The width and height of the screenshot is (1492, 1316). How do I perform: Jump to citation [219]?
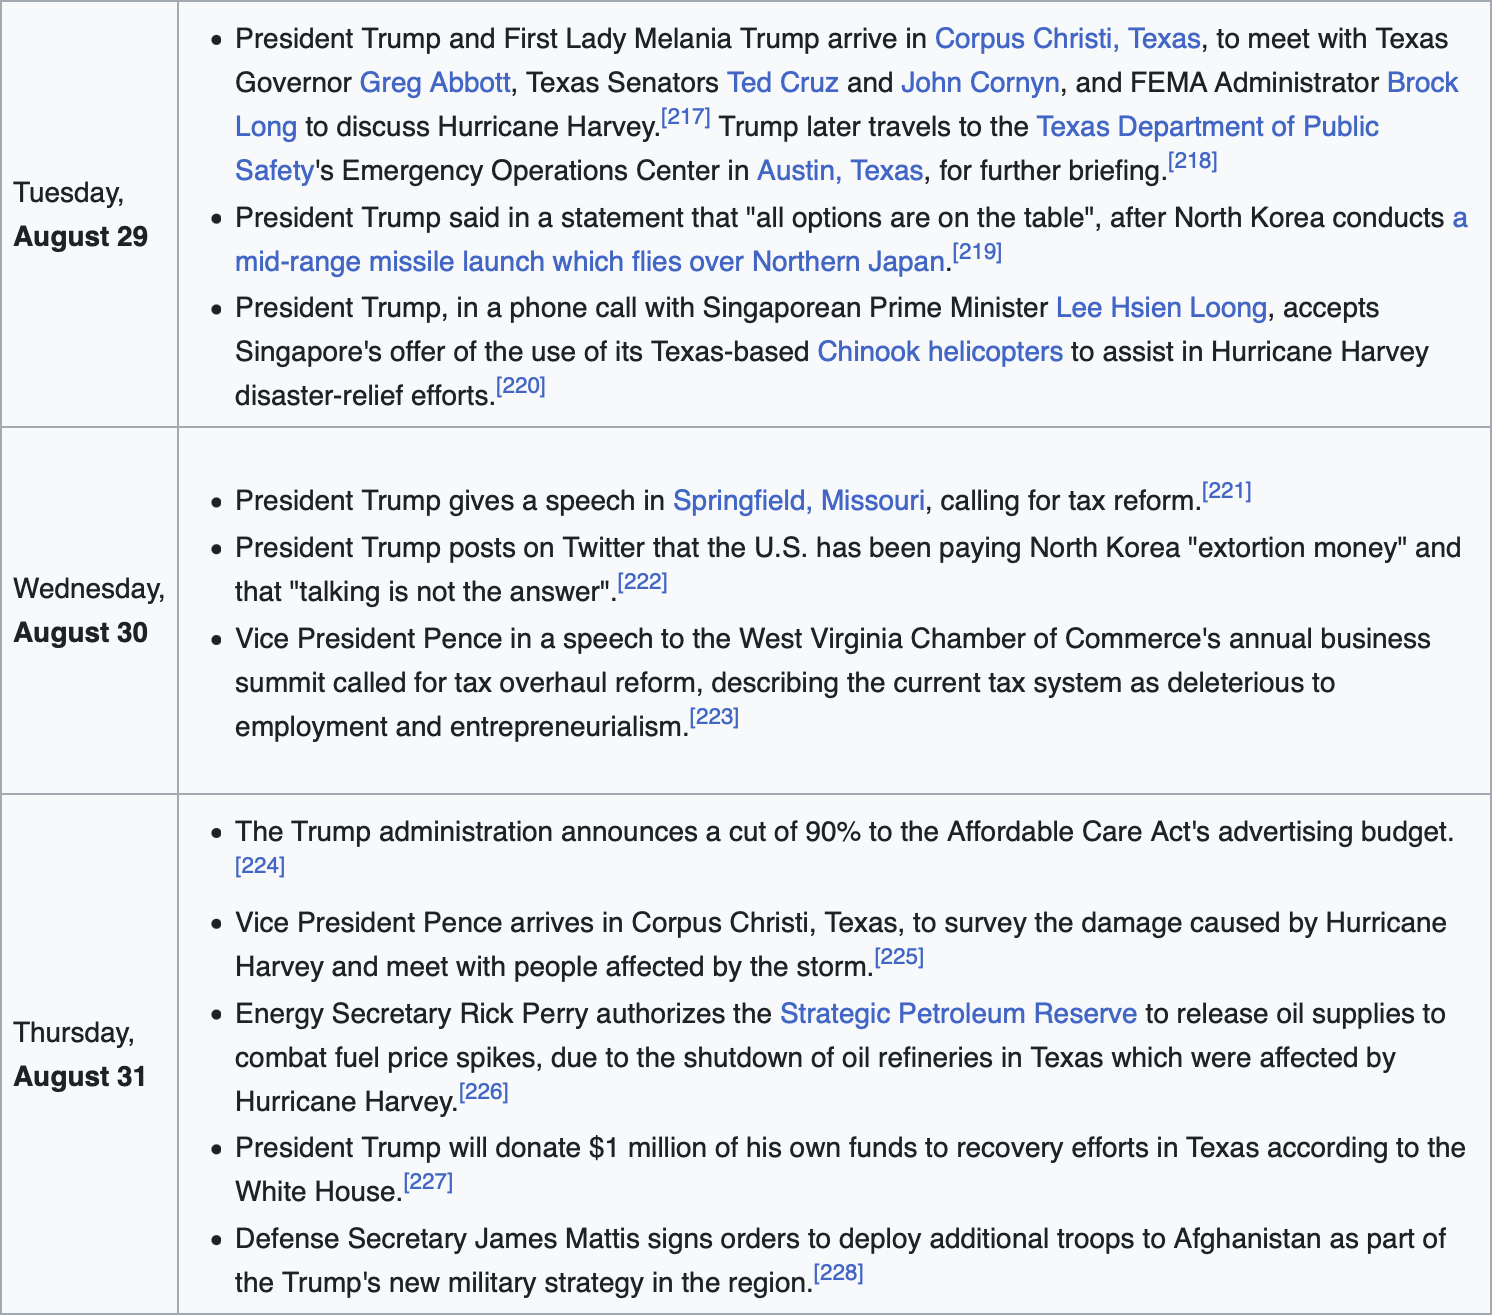[977, 252]
